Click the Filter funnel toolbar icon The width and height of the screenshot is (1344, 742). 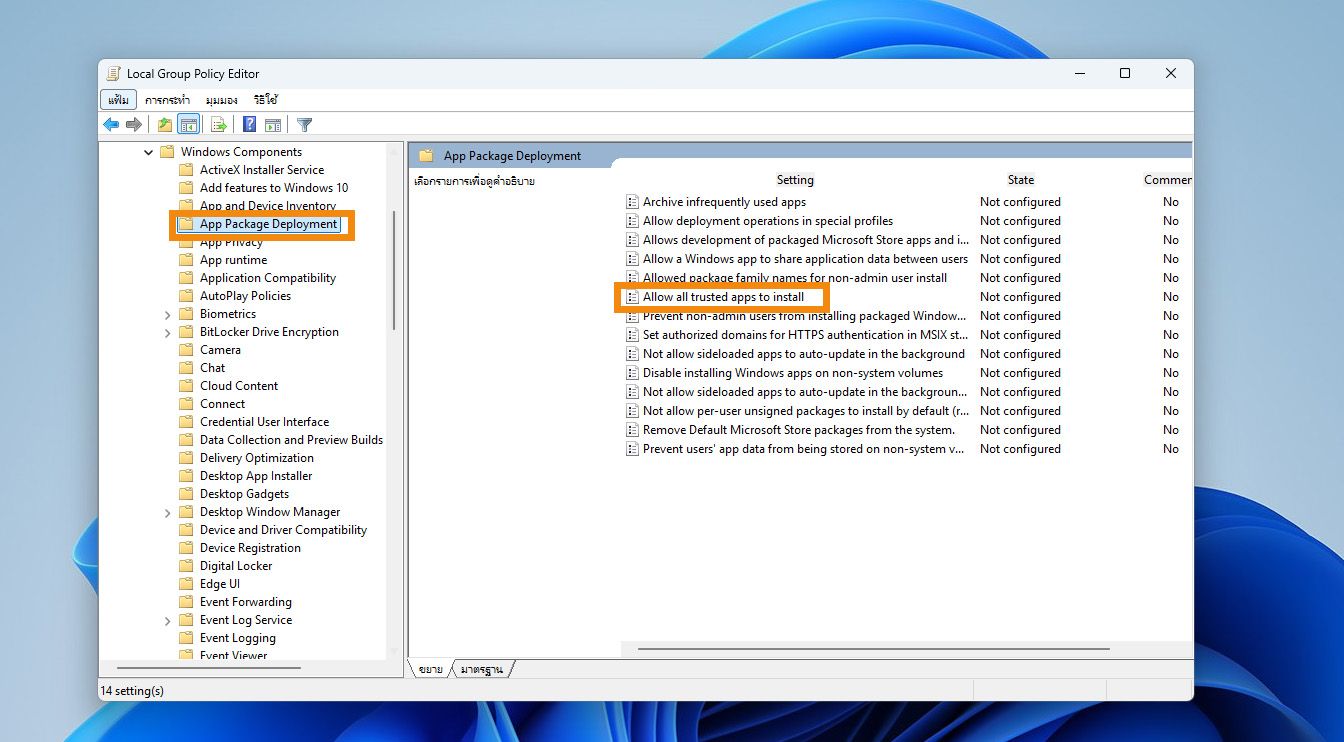click(305, 125)
